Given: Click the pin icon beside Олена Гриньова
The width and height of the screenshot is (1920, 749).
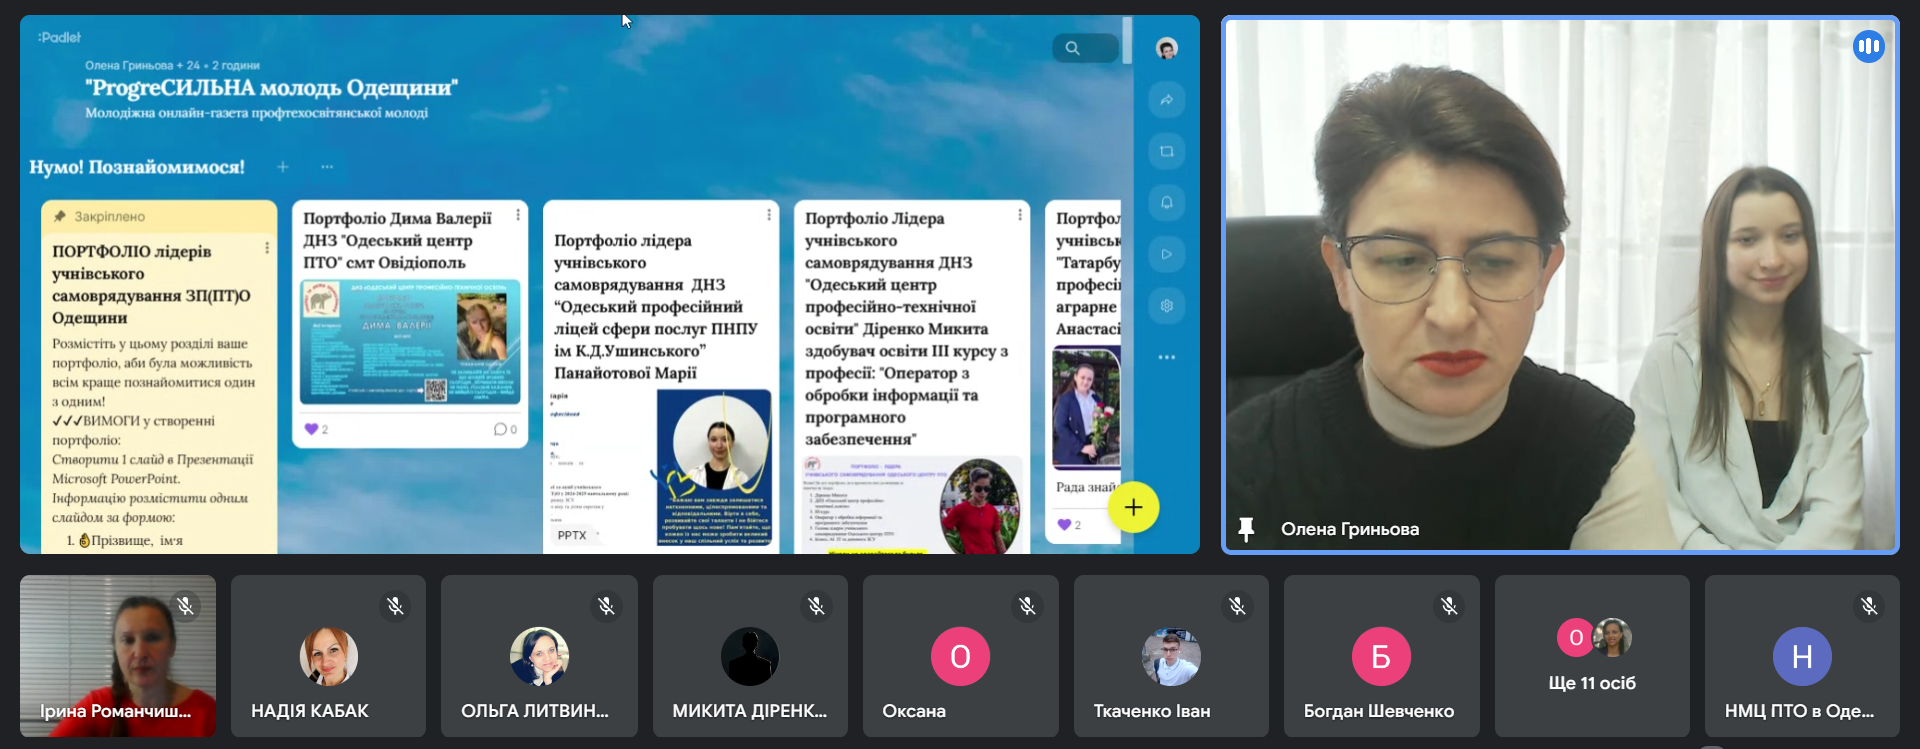Looking at the screenshot, I should [x=1246, y=529].
